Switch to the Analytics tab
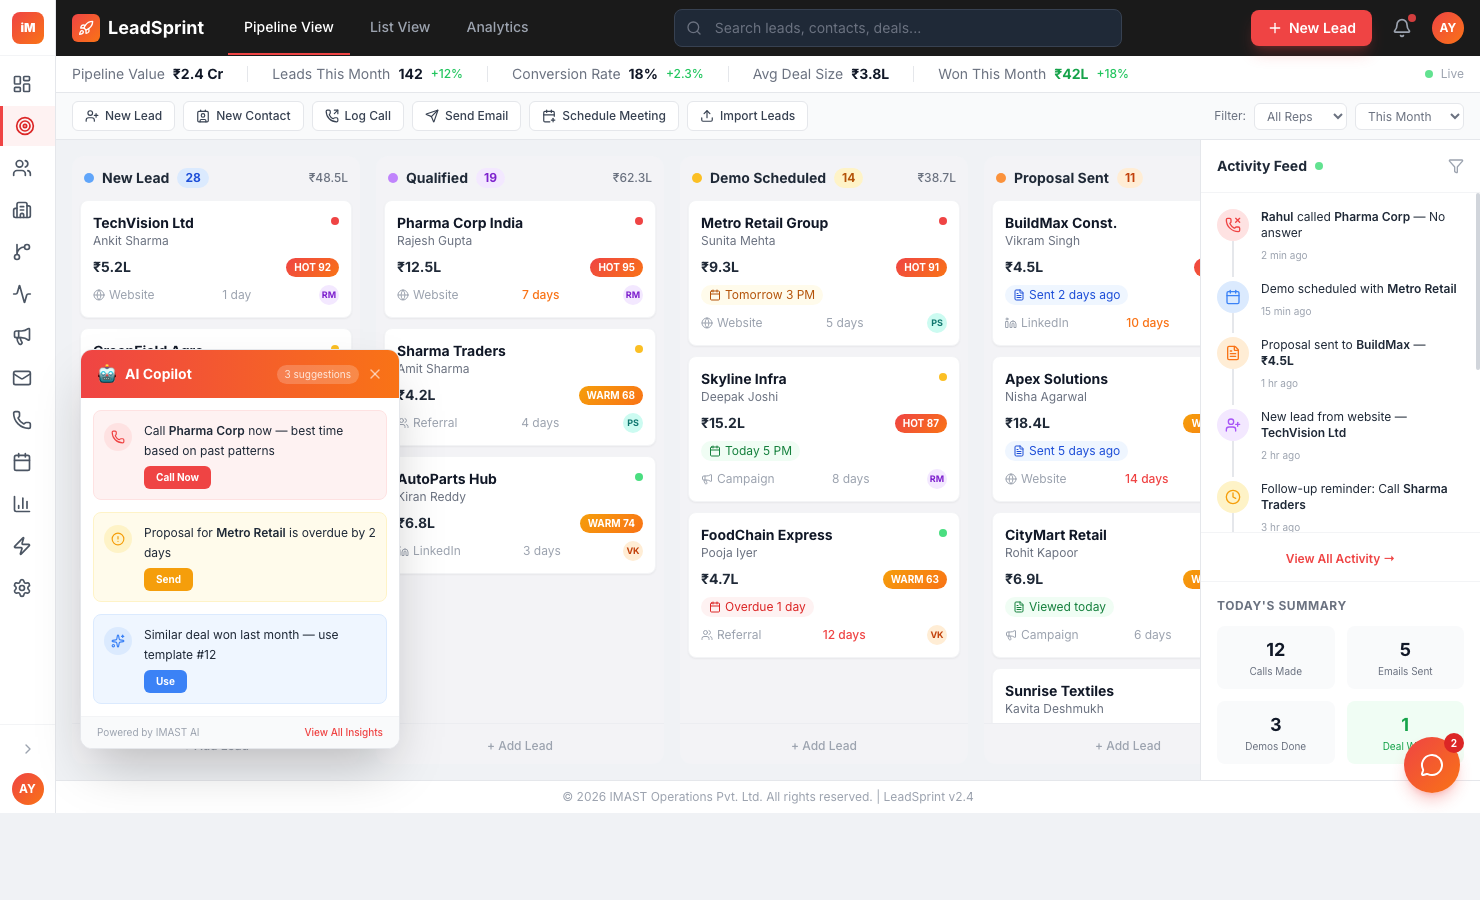The height and width of the screenshot is (900, 1480). tap(497, 27)
